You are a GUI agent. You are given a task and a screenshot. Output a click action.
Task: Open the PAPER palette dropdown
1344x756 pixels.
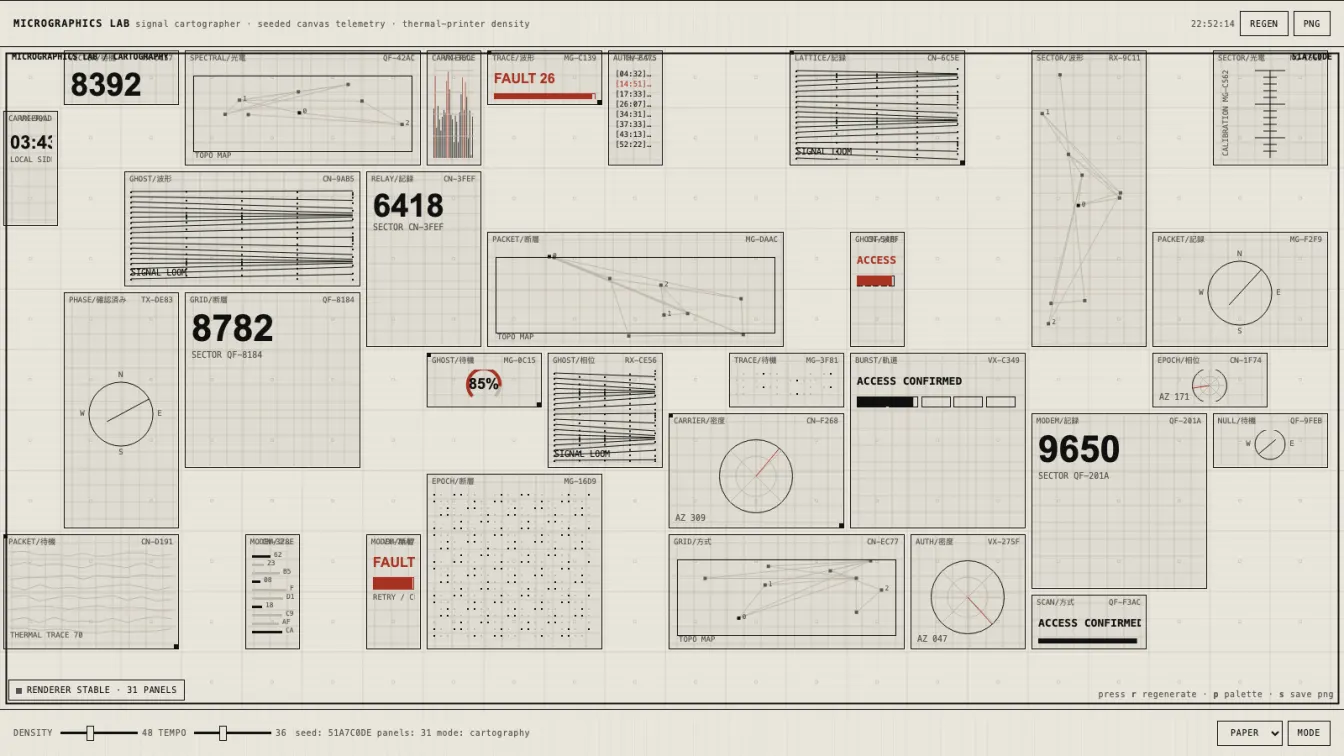[1249, 733]
